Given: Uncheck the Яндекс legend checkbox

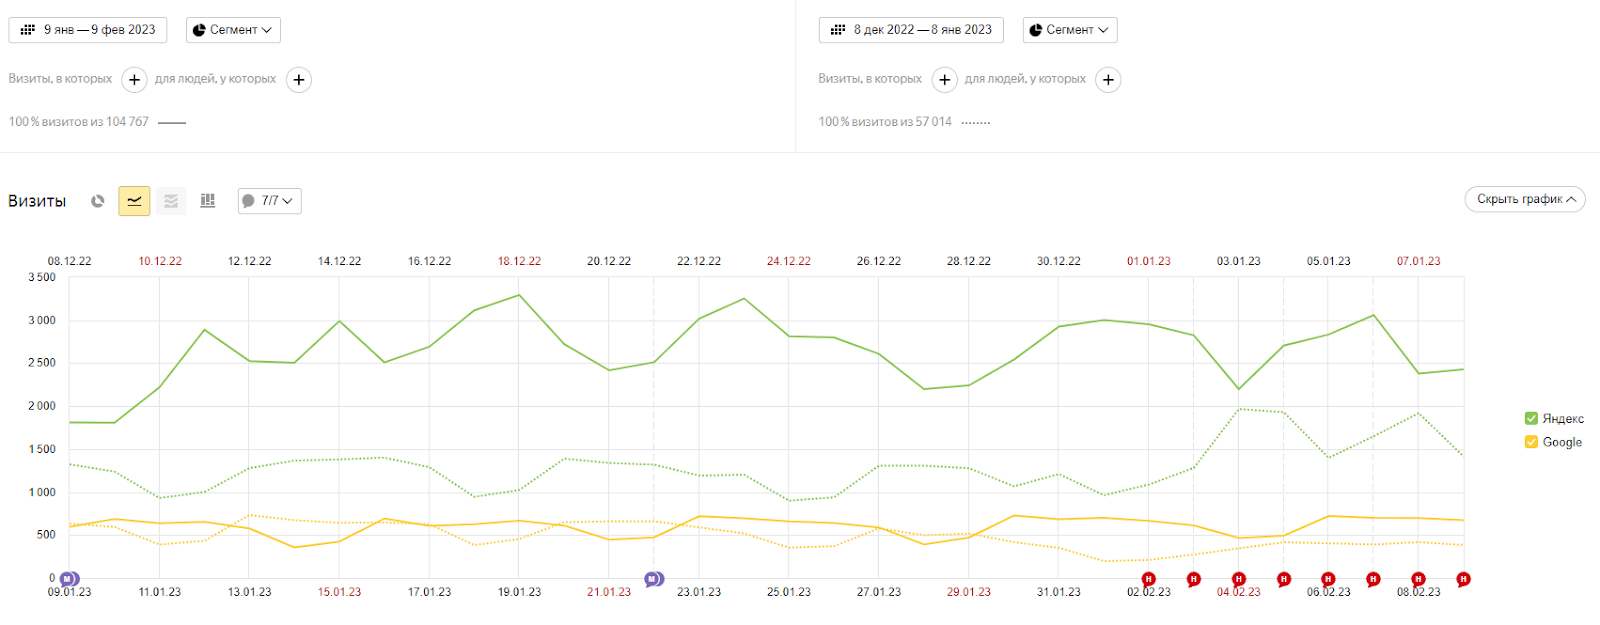Looking at the screenshot, I should (1531, 419).
